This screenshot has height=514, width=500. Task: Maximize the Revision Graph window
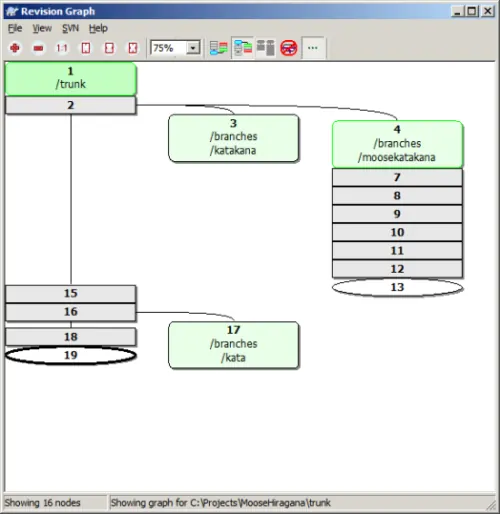click(472, 11)
